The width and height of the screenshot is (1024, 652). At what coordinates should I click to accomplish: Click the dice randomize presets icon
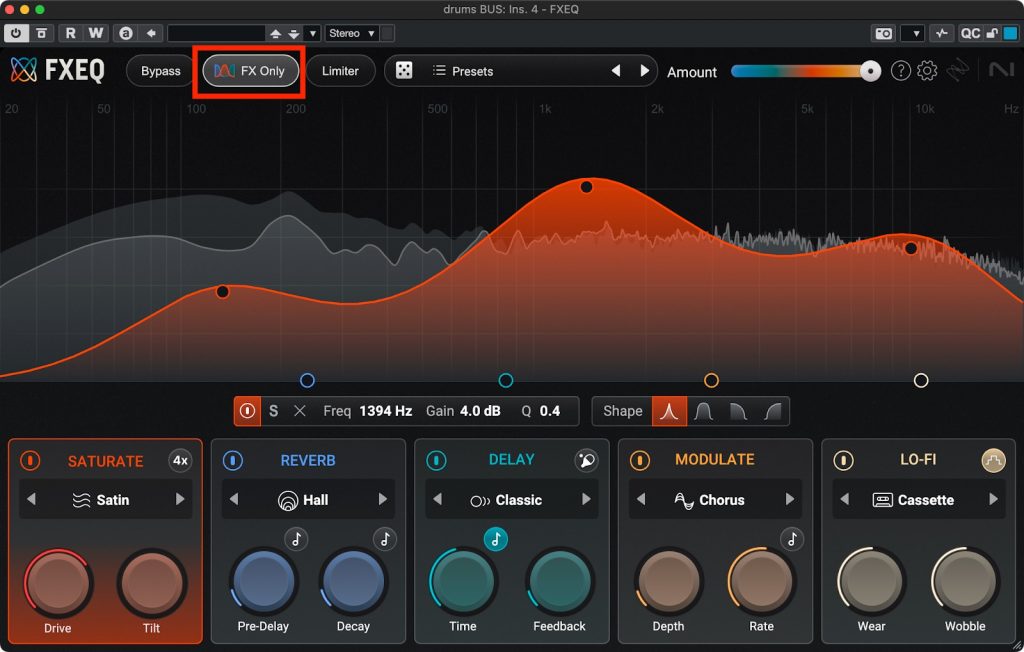404,71
